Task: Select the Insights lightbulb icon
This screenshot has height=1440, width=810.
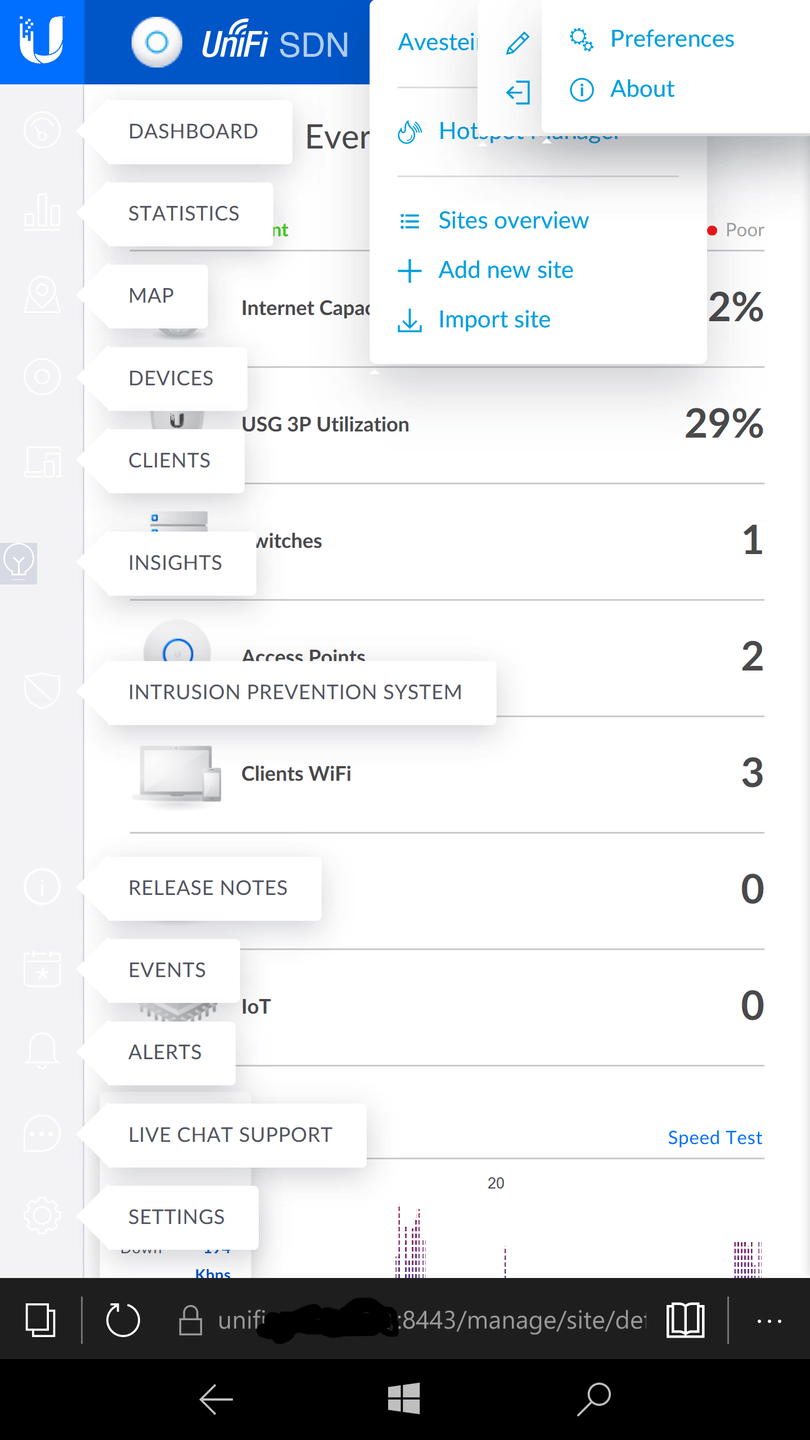Action: click(19, 561)
